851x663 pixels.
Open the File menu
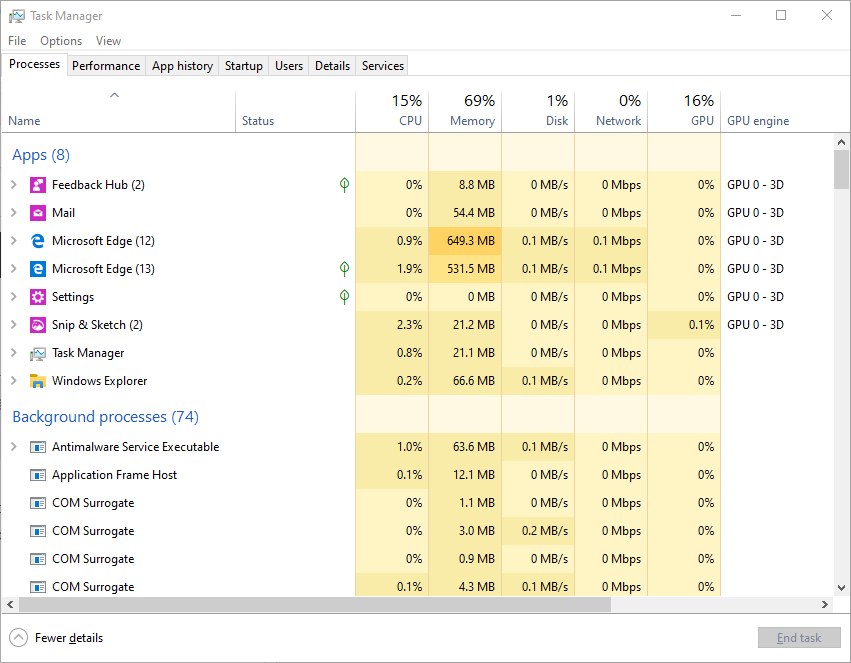(x=17, y=41)
